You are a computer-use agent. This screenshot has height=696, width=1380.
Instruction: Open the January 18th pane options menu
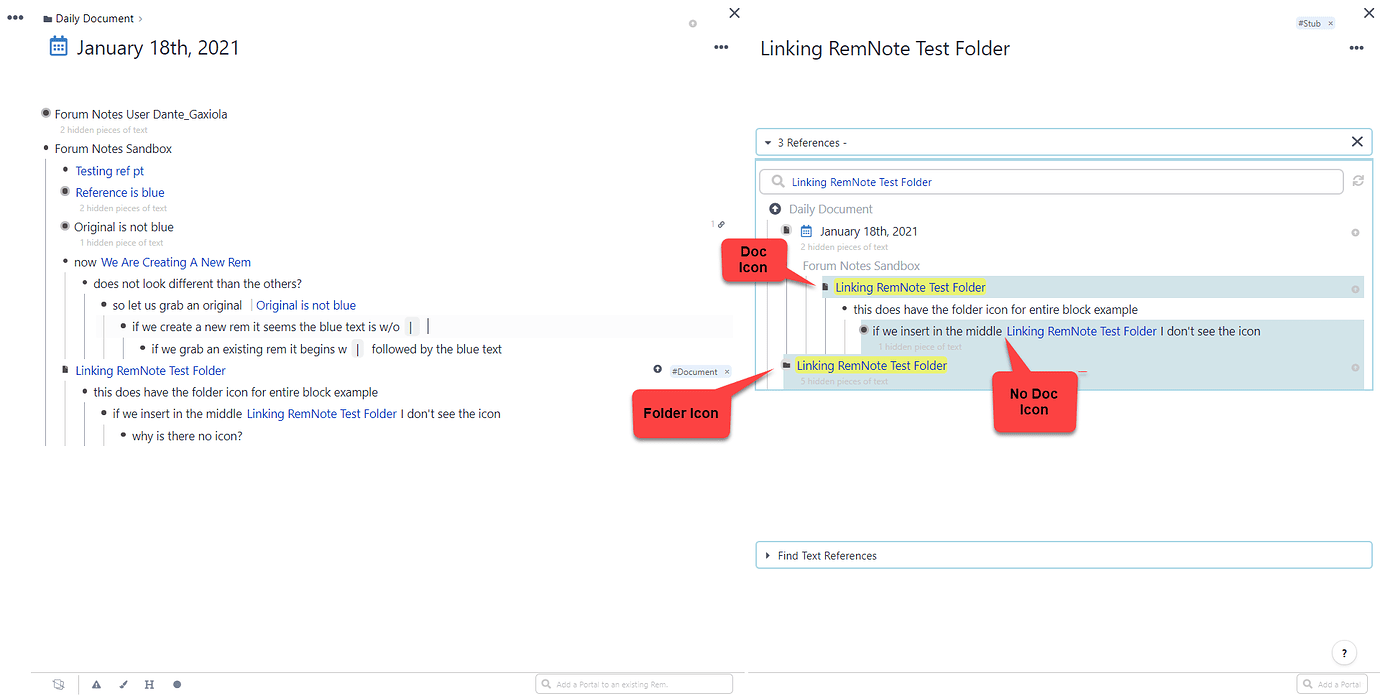(721, 47)
